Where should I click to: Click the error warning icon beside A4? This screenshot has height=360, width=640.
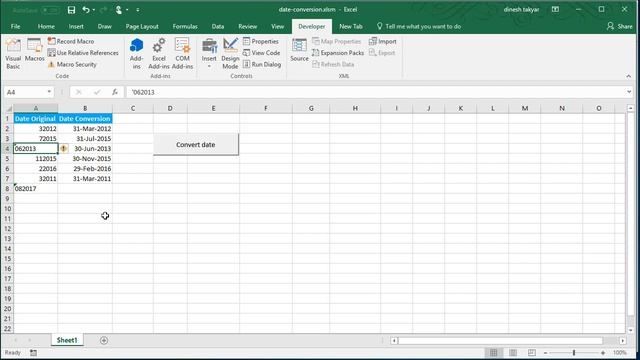(64, 149)
